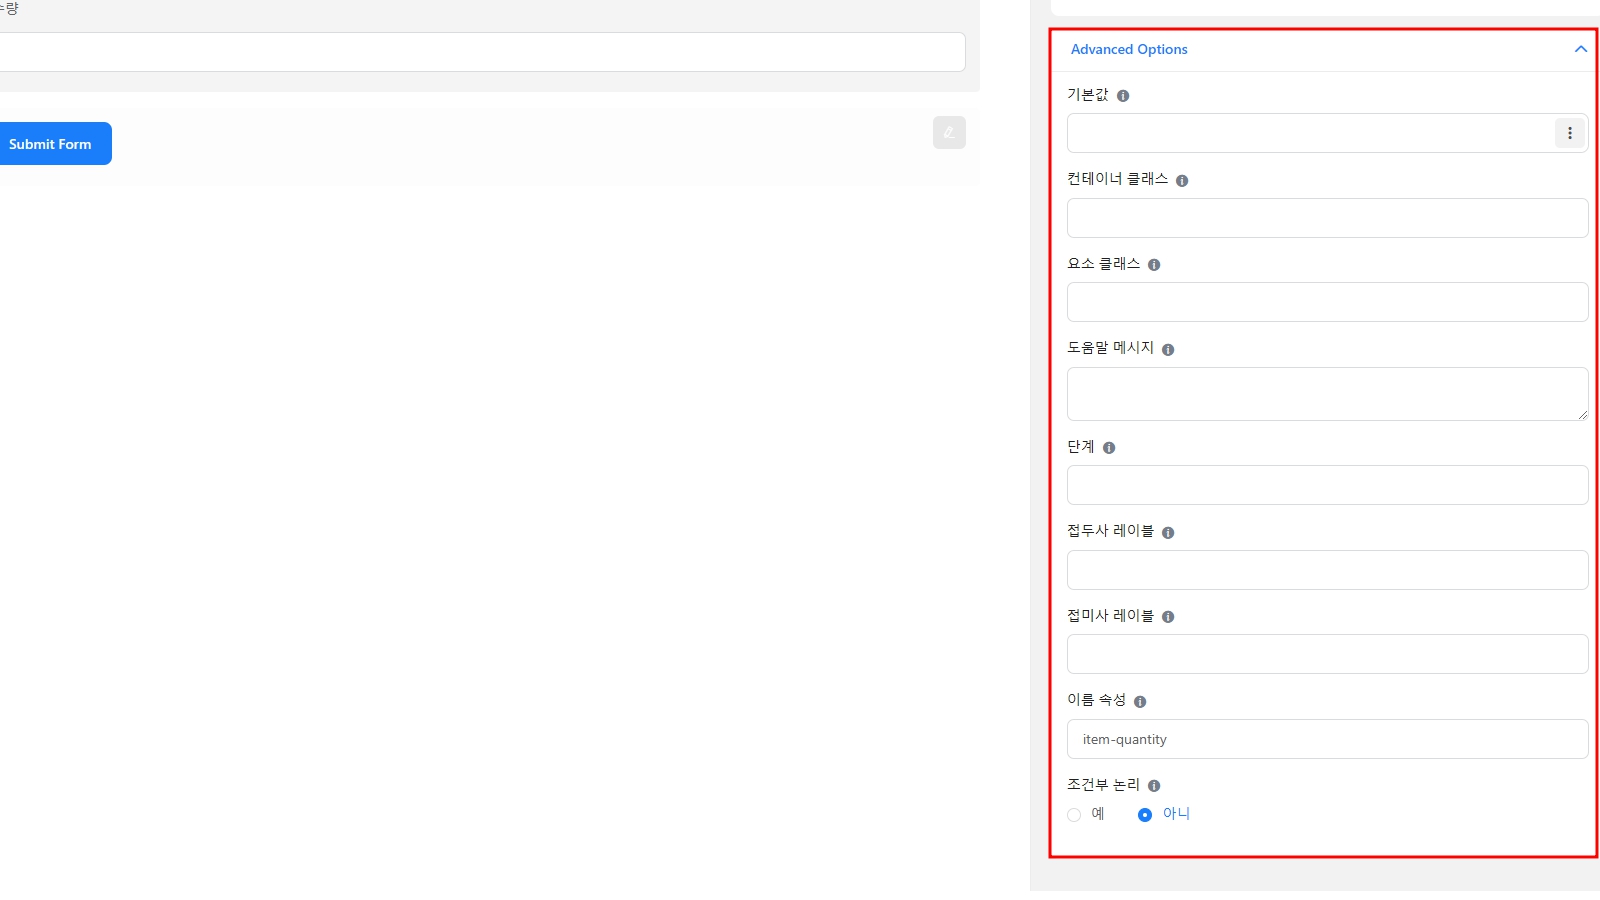Screen dimensions: 1600x900
Task: Click the 도움말 메시지 label text
Action: (1110, 348)
